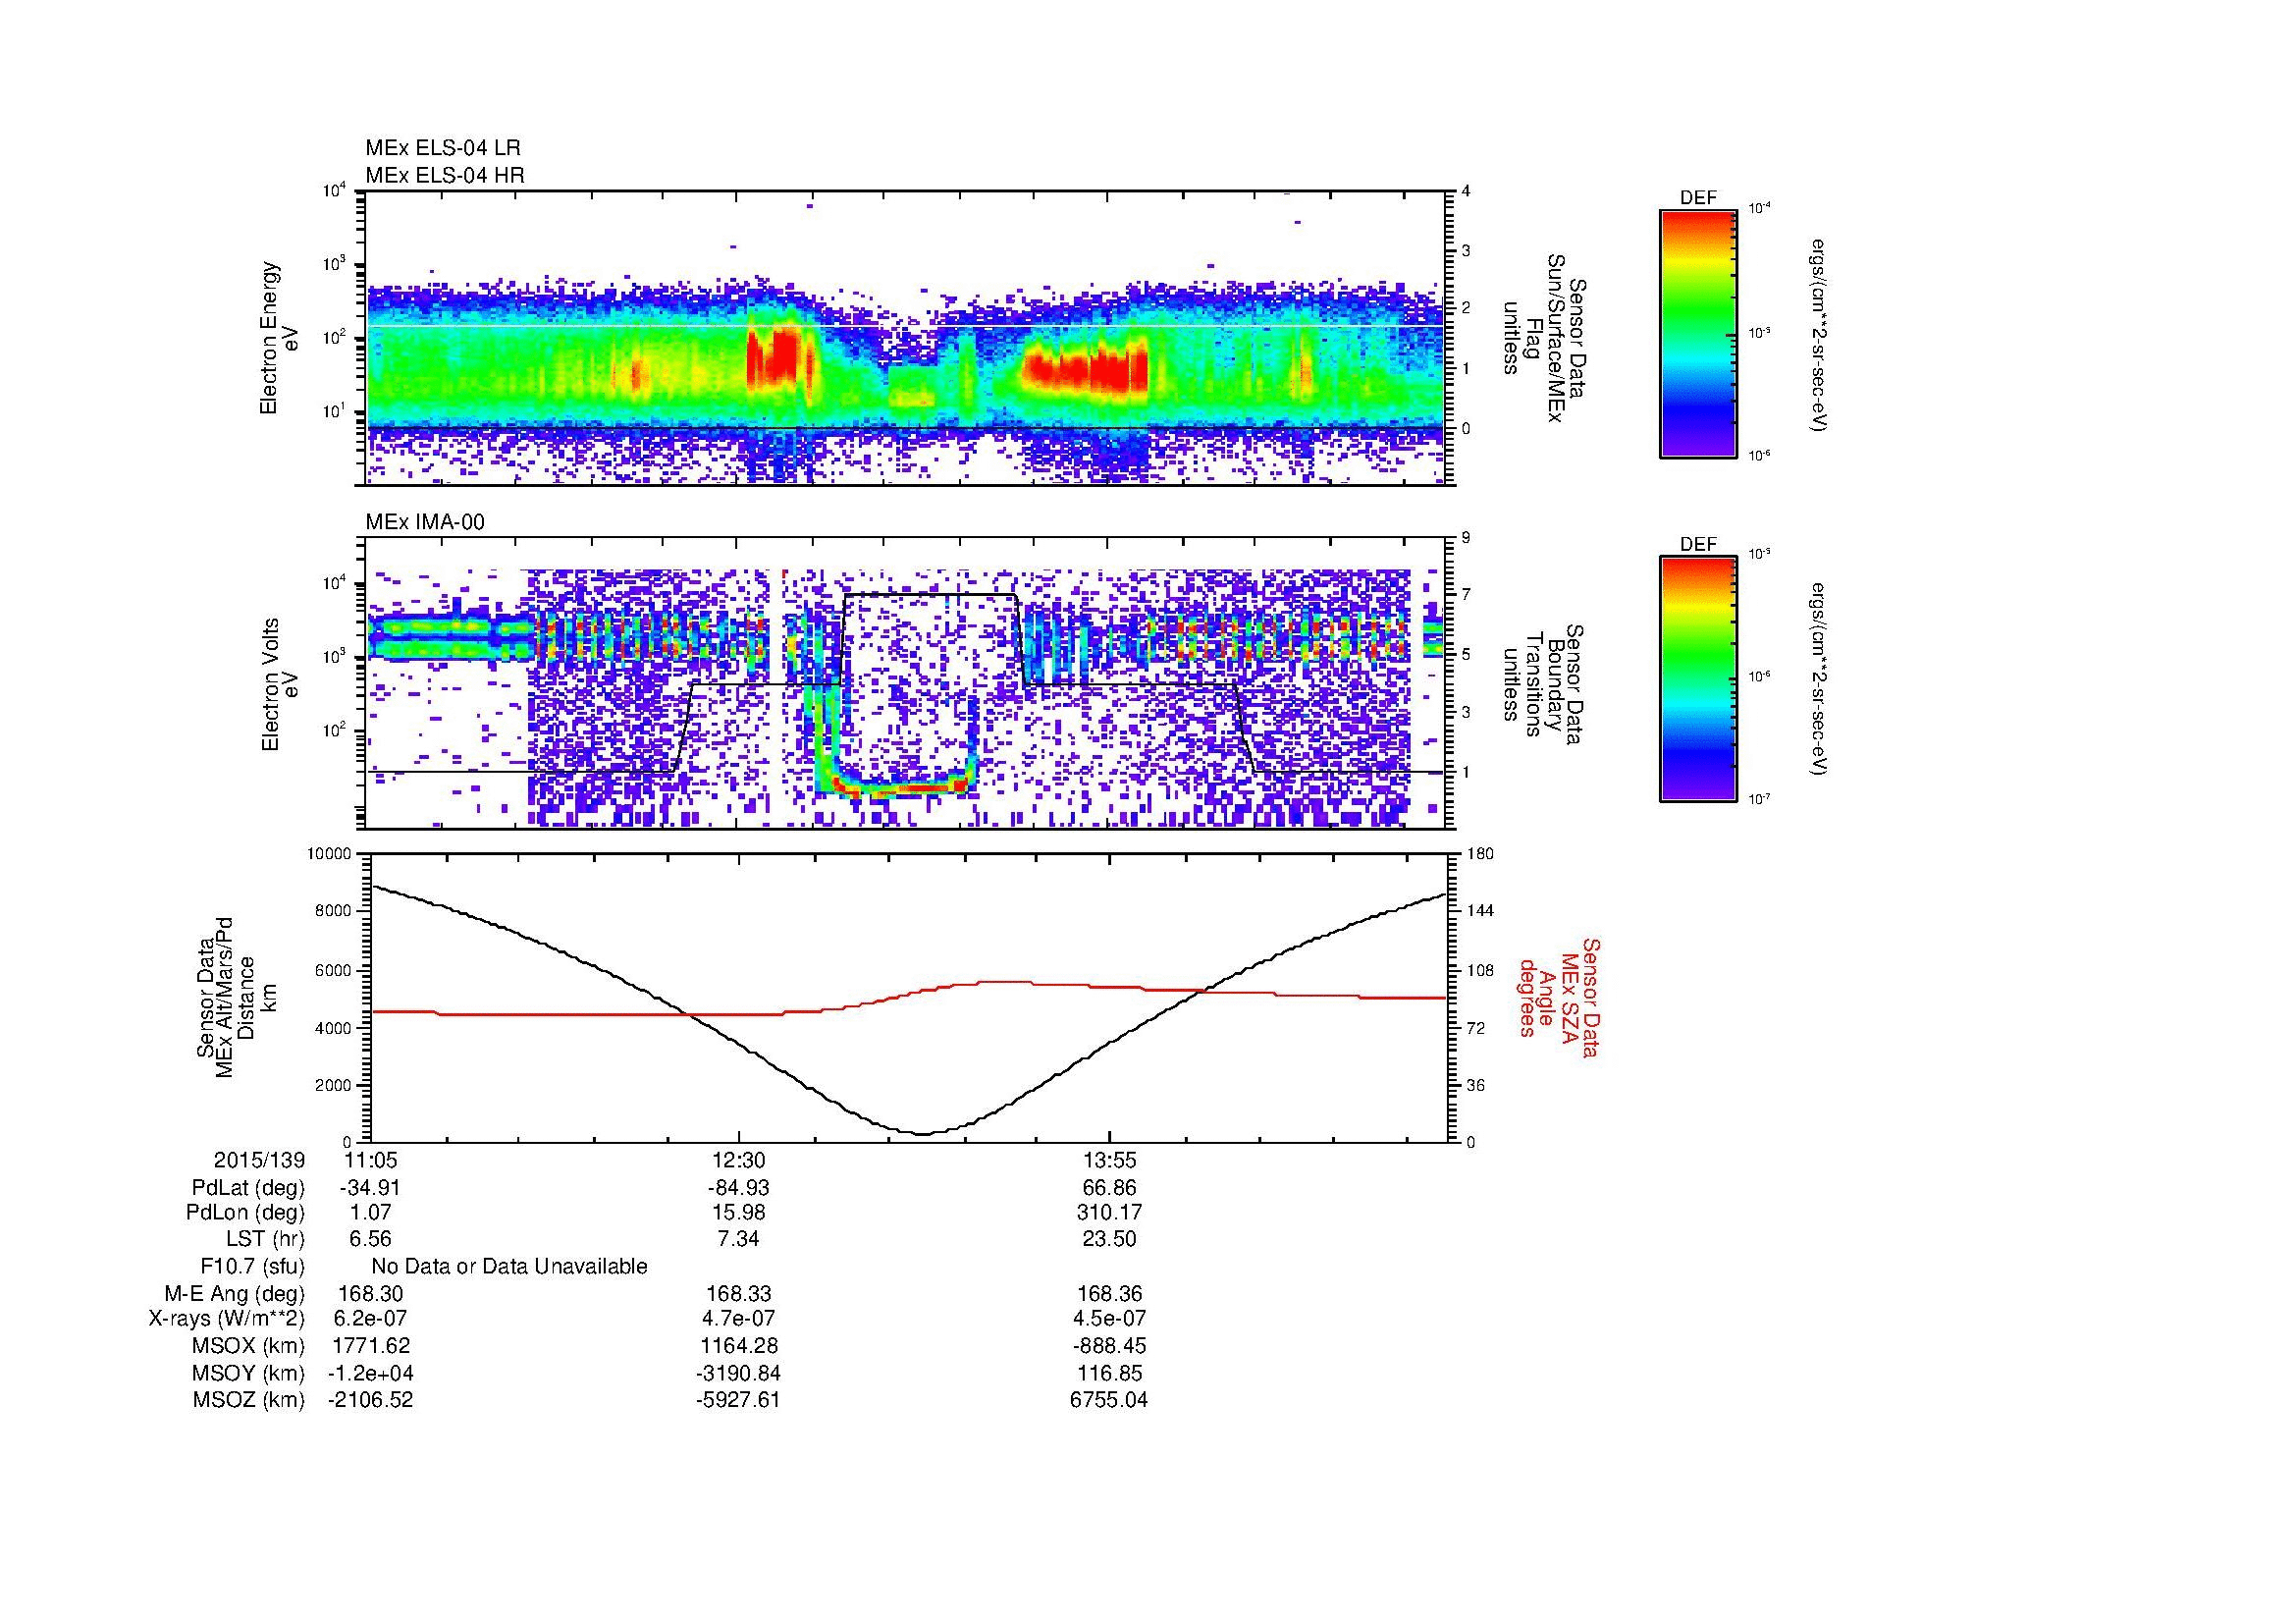Viewport: 2296px width, 1623px height.
Task: Click the '10000' altitude axis tick label
Action: (330, 854)
